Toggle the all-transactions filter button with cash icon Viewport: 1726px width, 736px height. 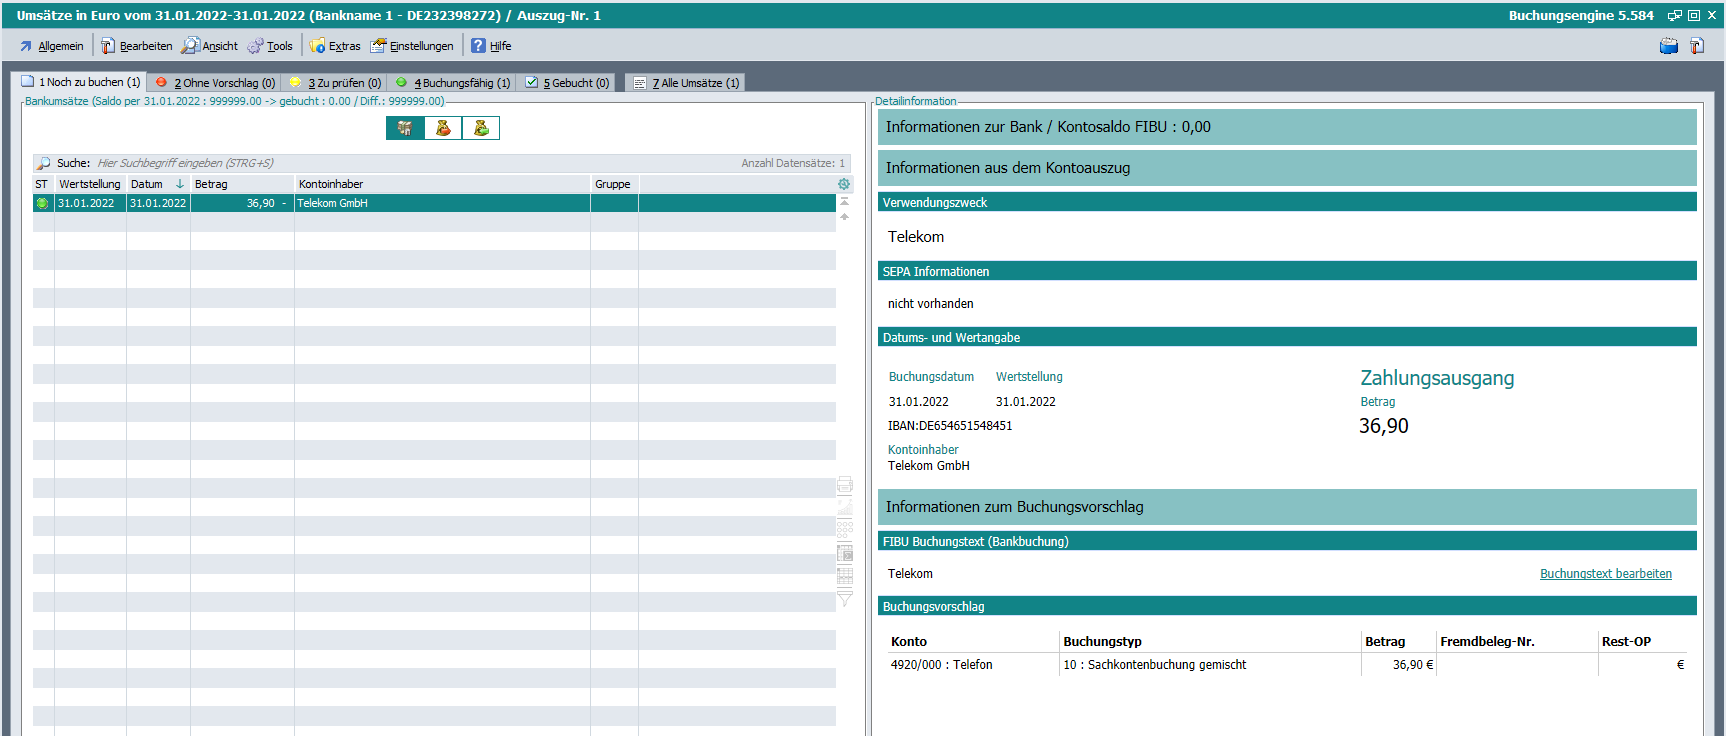405,128
